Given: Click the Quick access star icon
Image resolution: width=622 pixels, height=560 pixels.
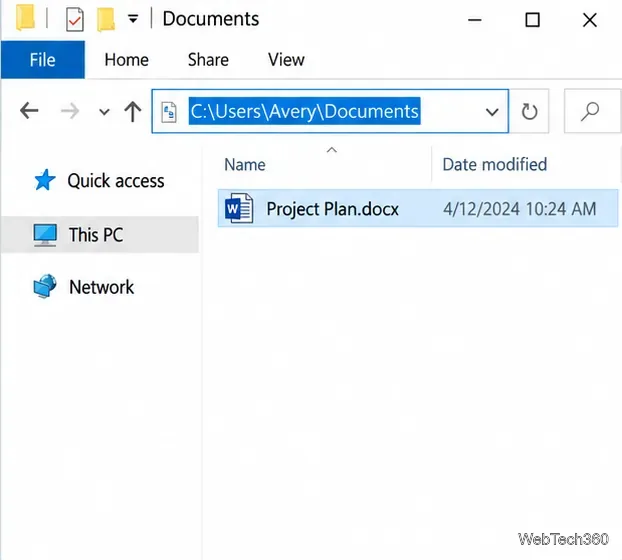Looking at the screenshot, I should [44, 180].
